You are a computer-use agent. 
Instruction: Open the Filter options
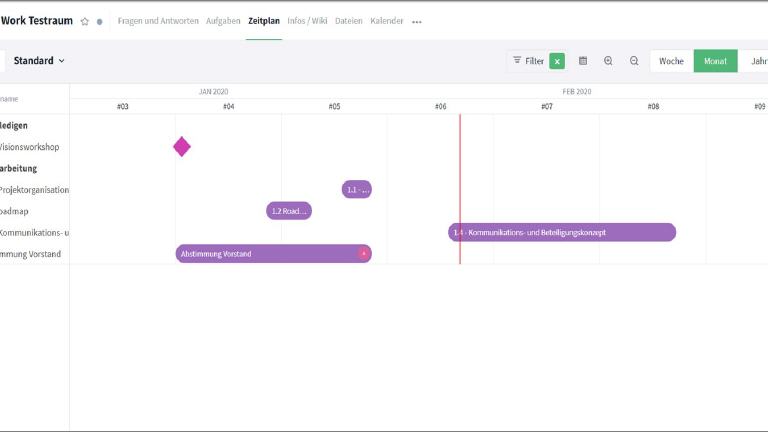click(528, 61)
